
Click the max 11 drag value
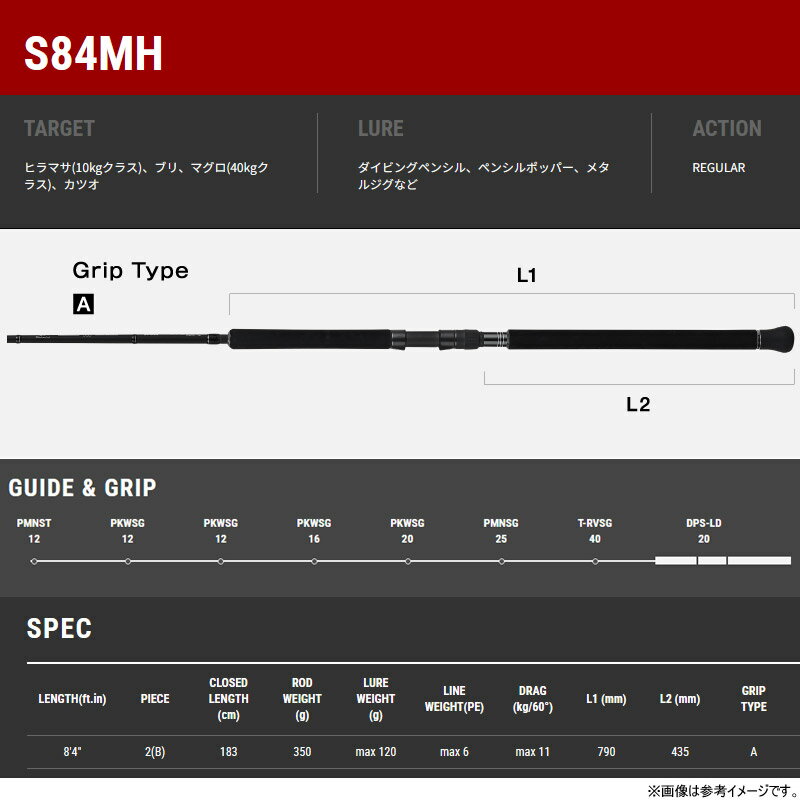point(533,752)
